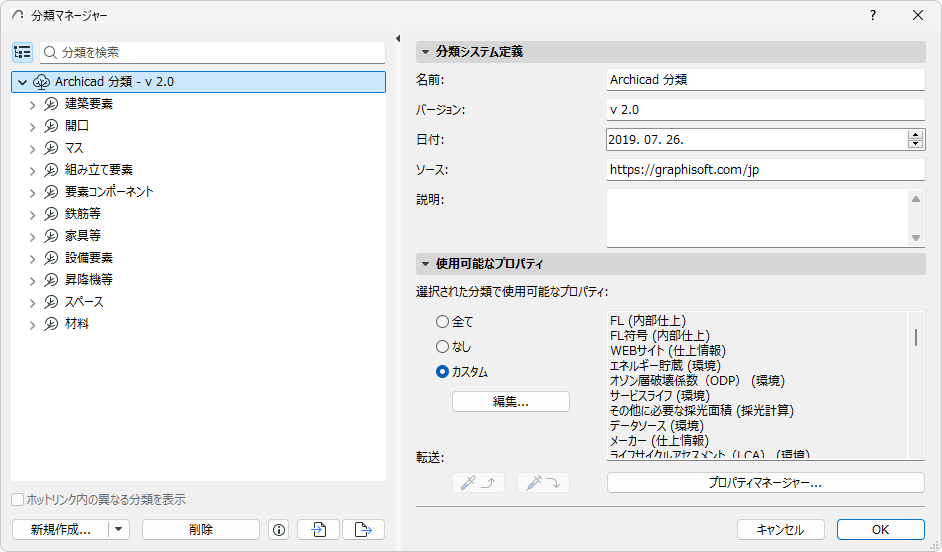Click the 新規作成... button
The image size is (942, 552).
click(61, 530)
